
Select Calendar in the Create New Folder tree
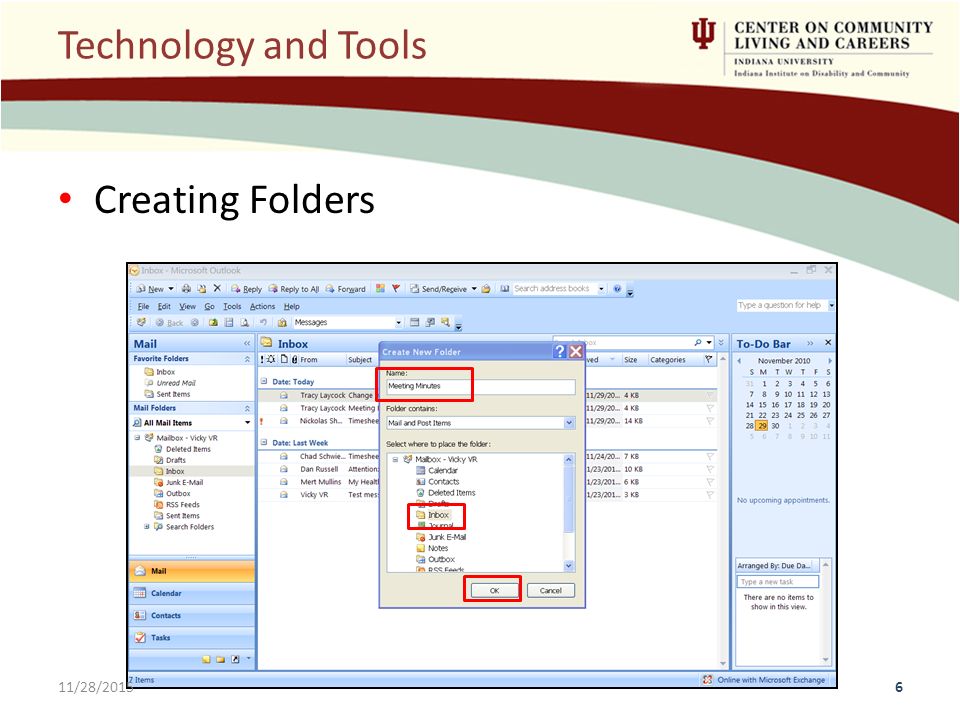(x=437, y=470)
